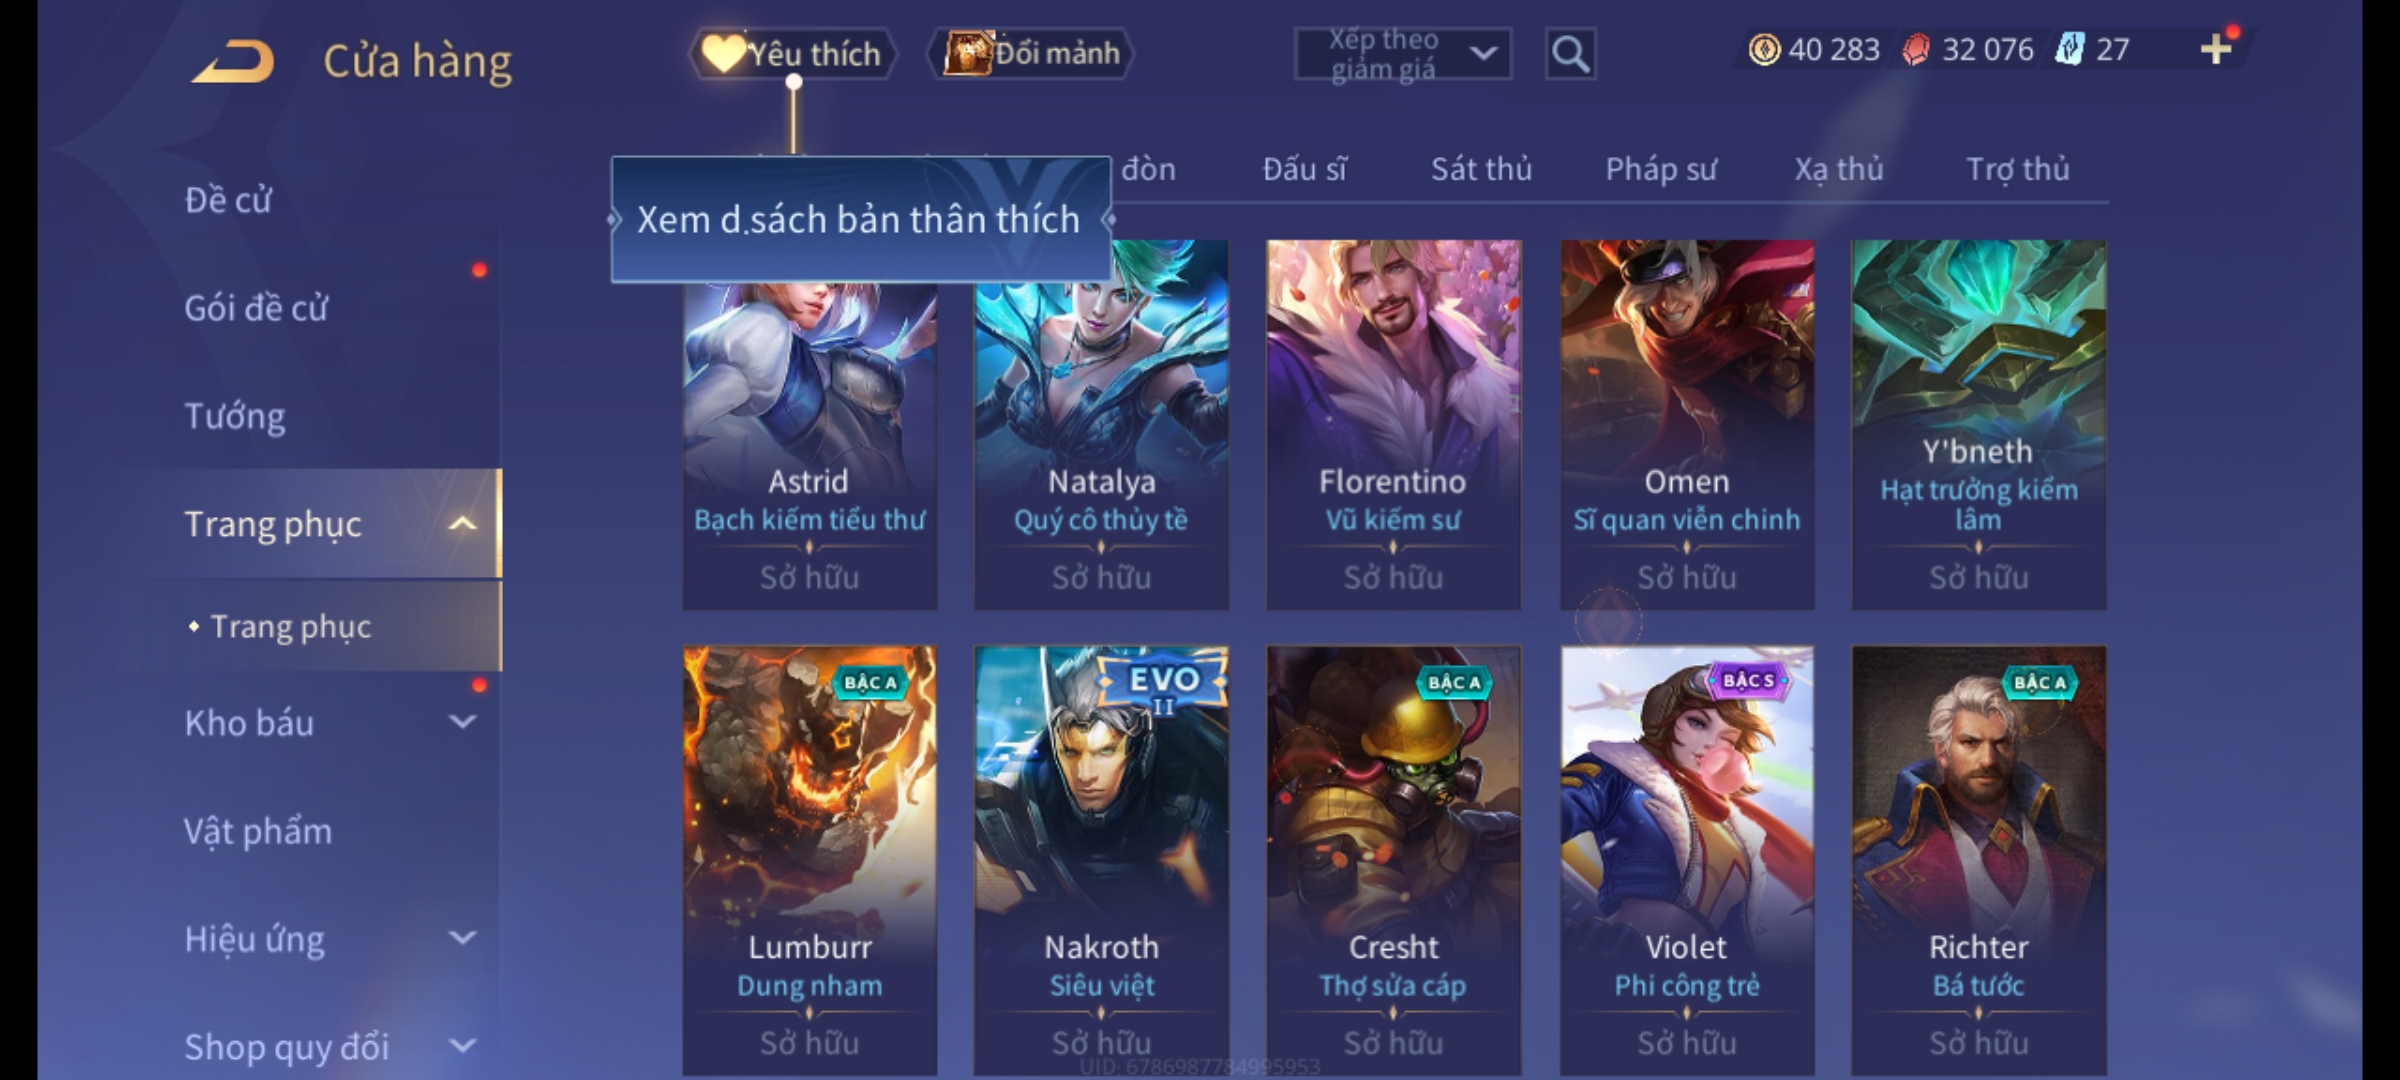This screenshot has width=2400, height=1080.
Task: Tap the back arrow beside Cửa hàng
Action: point(233,61)
